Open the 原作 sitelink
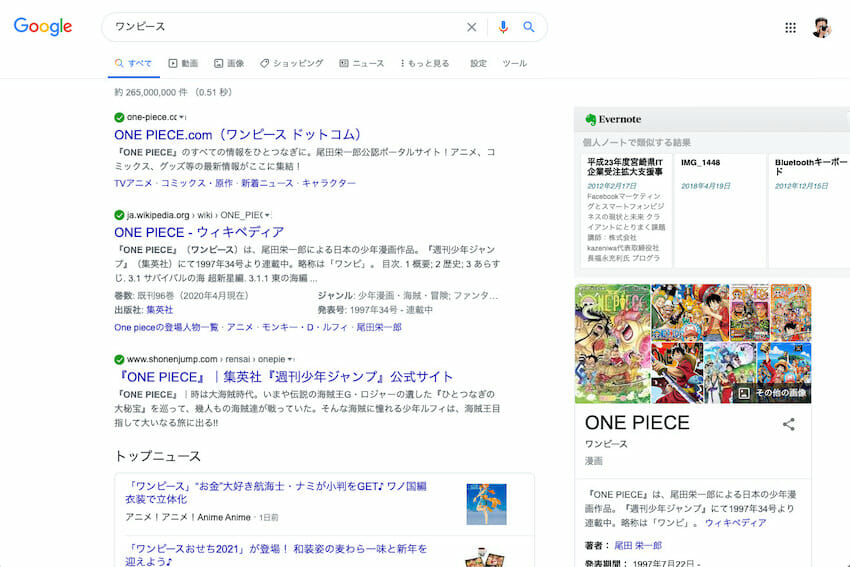This screenshot has width=850, height=567. (224, 183)
